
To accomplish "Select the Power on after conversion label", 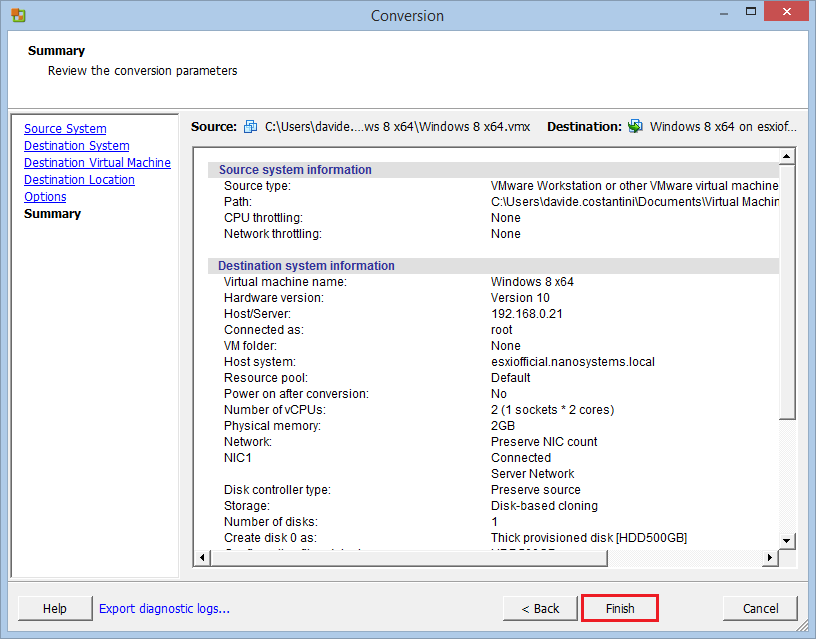I will pyautogui.click(x=296, y=394).
